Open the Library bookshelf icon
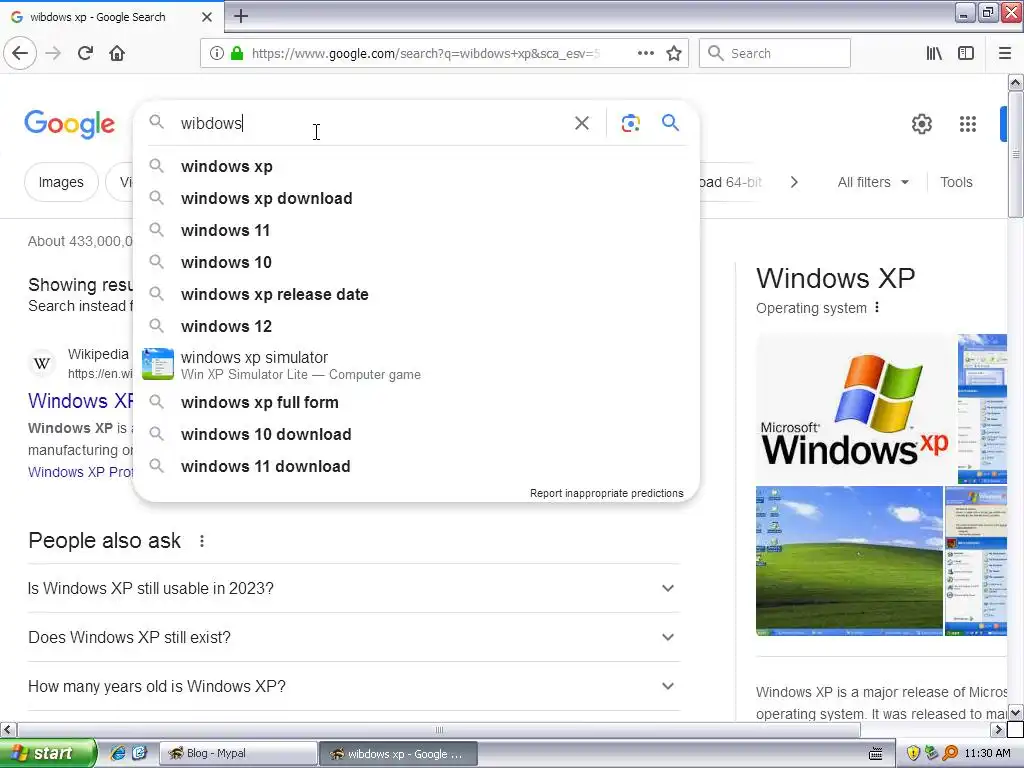The height and width of the screenshot is (768, 1024). click(x=934, y=53)
